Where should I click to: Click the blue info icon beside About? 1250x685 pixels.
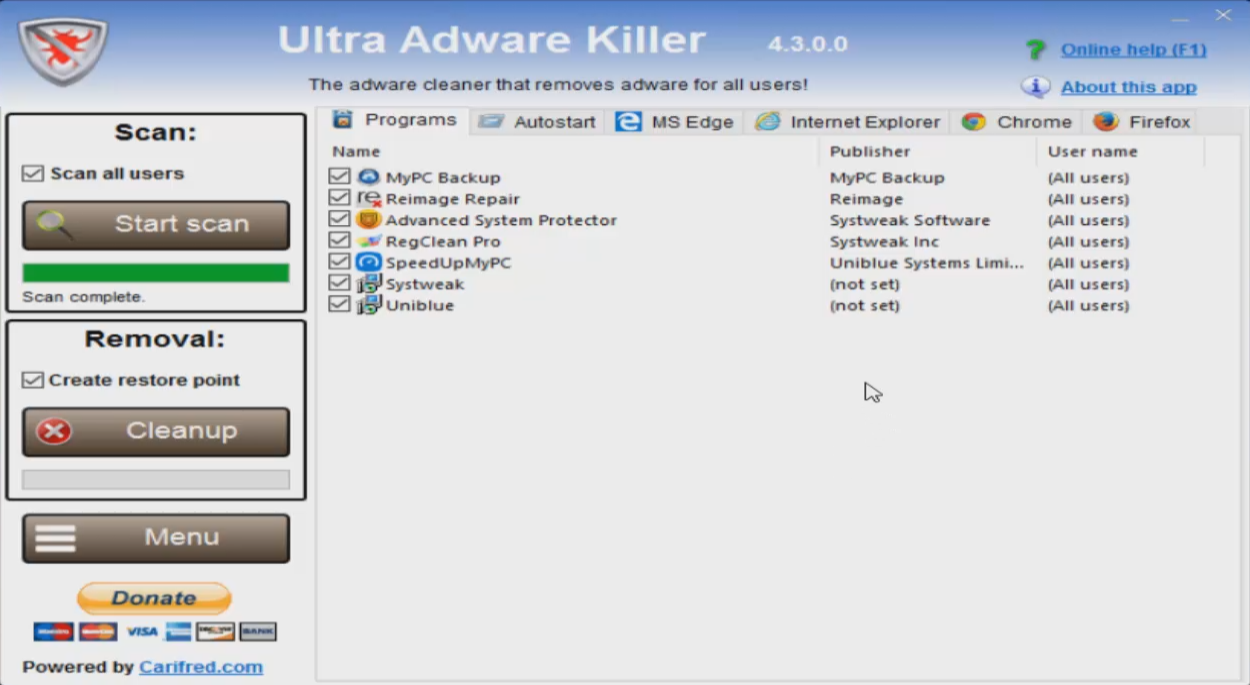pyautogui.click(x=1035, y=87)
